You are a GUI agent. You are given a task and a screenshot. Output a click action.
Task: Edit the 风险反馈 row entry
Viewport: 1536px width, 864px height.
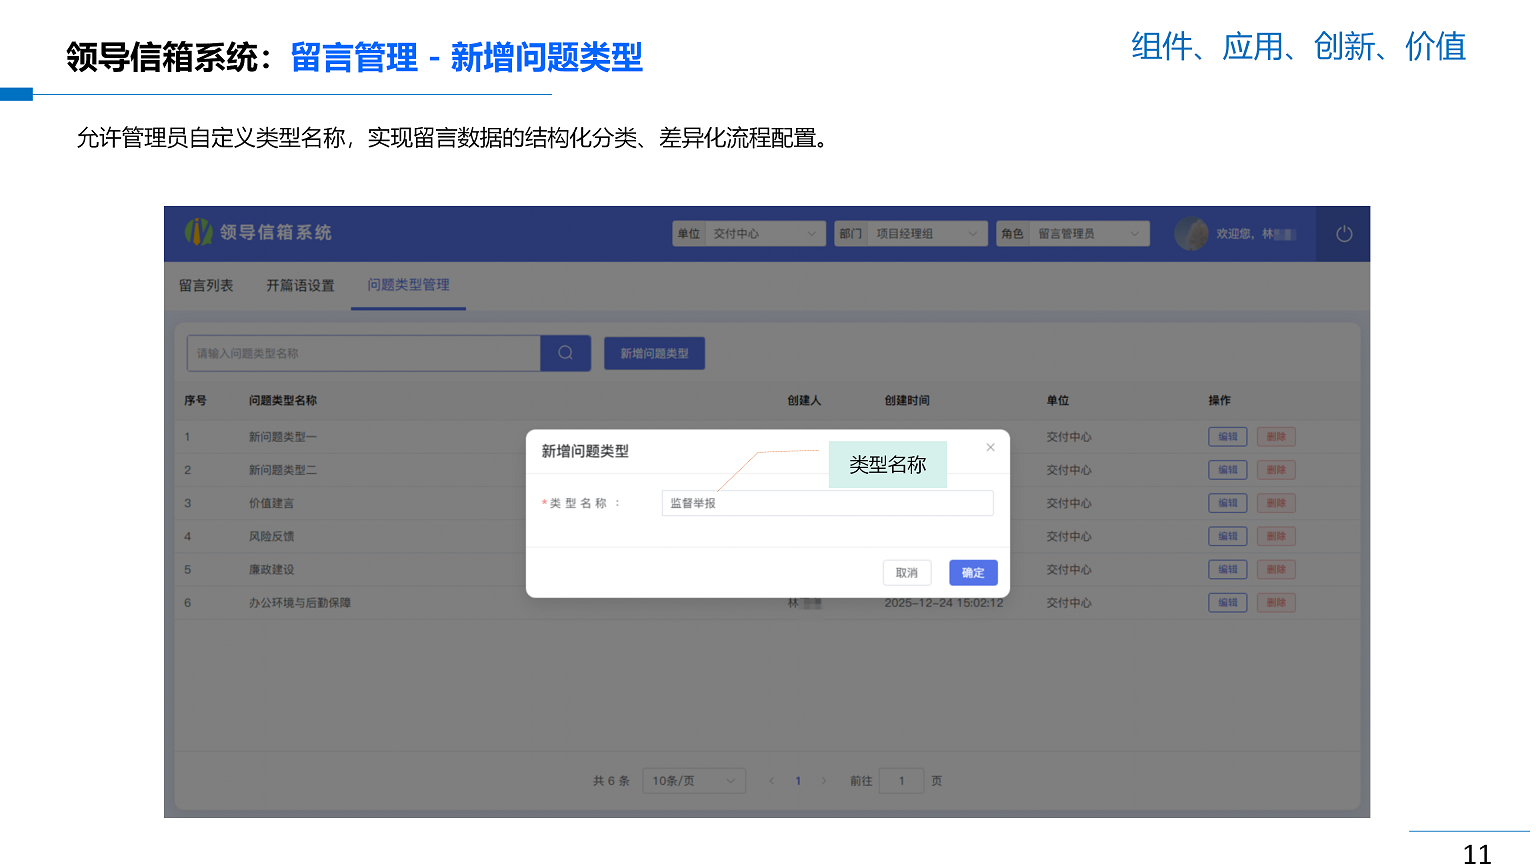point(1227,536)
